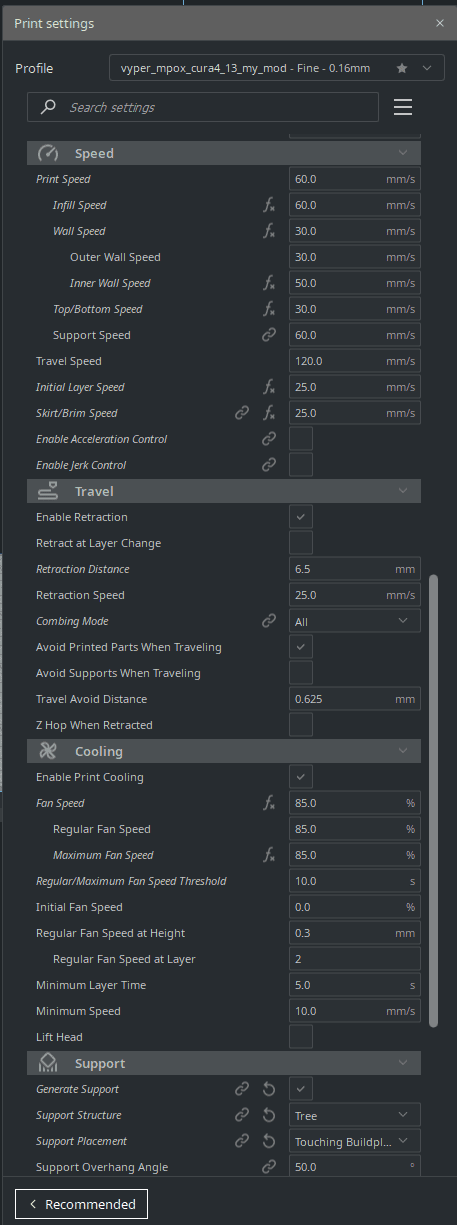Click the link icon beside Enable Jerk Control
This screenshot has width=457, height=1225.
coord(268,465)
